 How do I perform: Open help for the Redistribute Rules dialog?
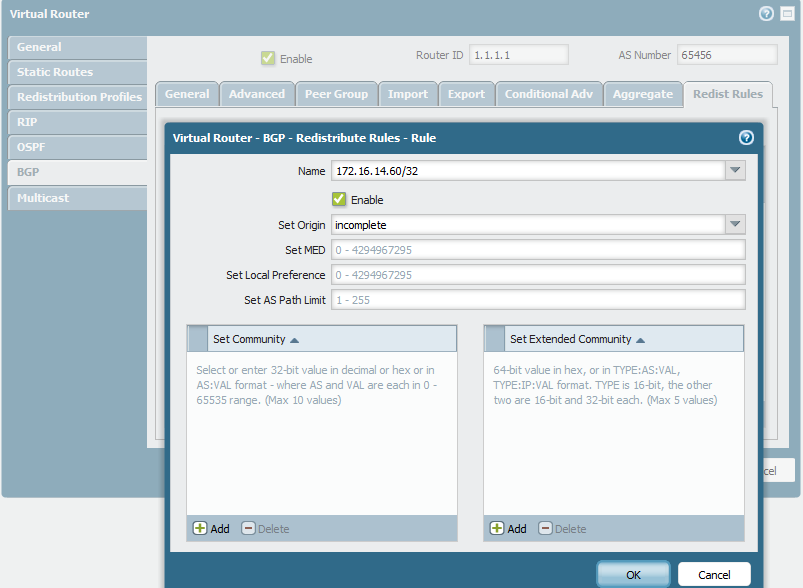746,138
